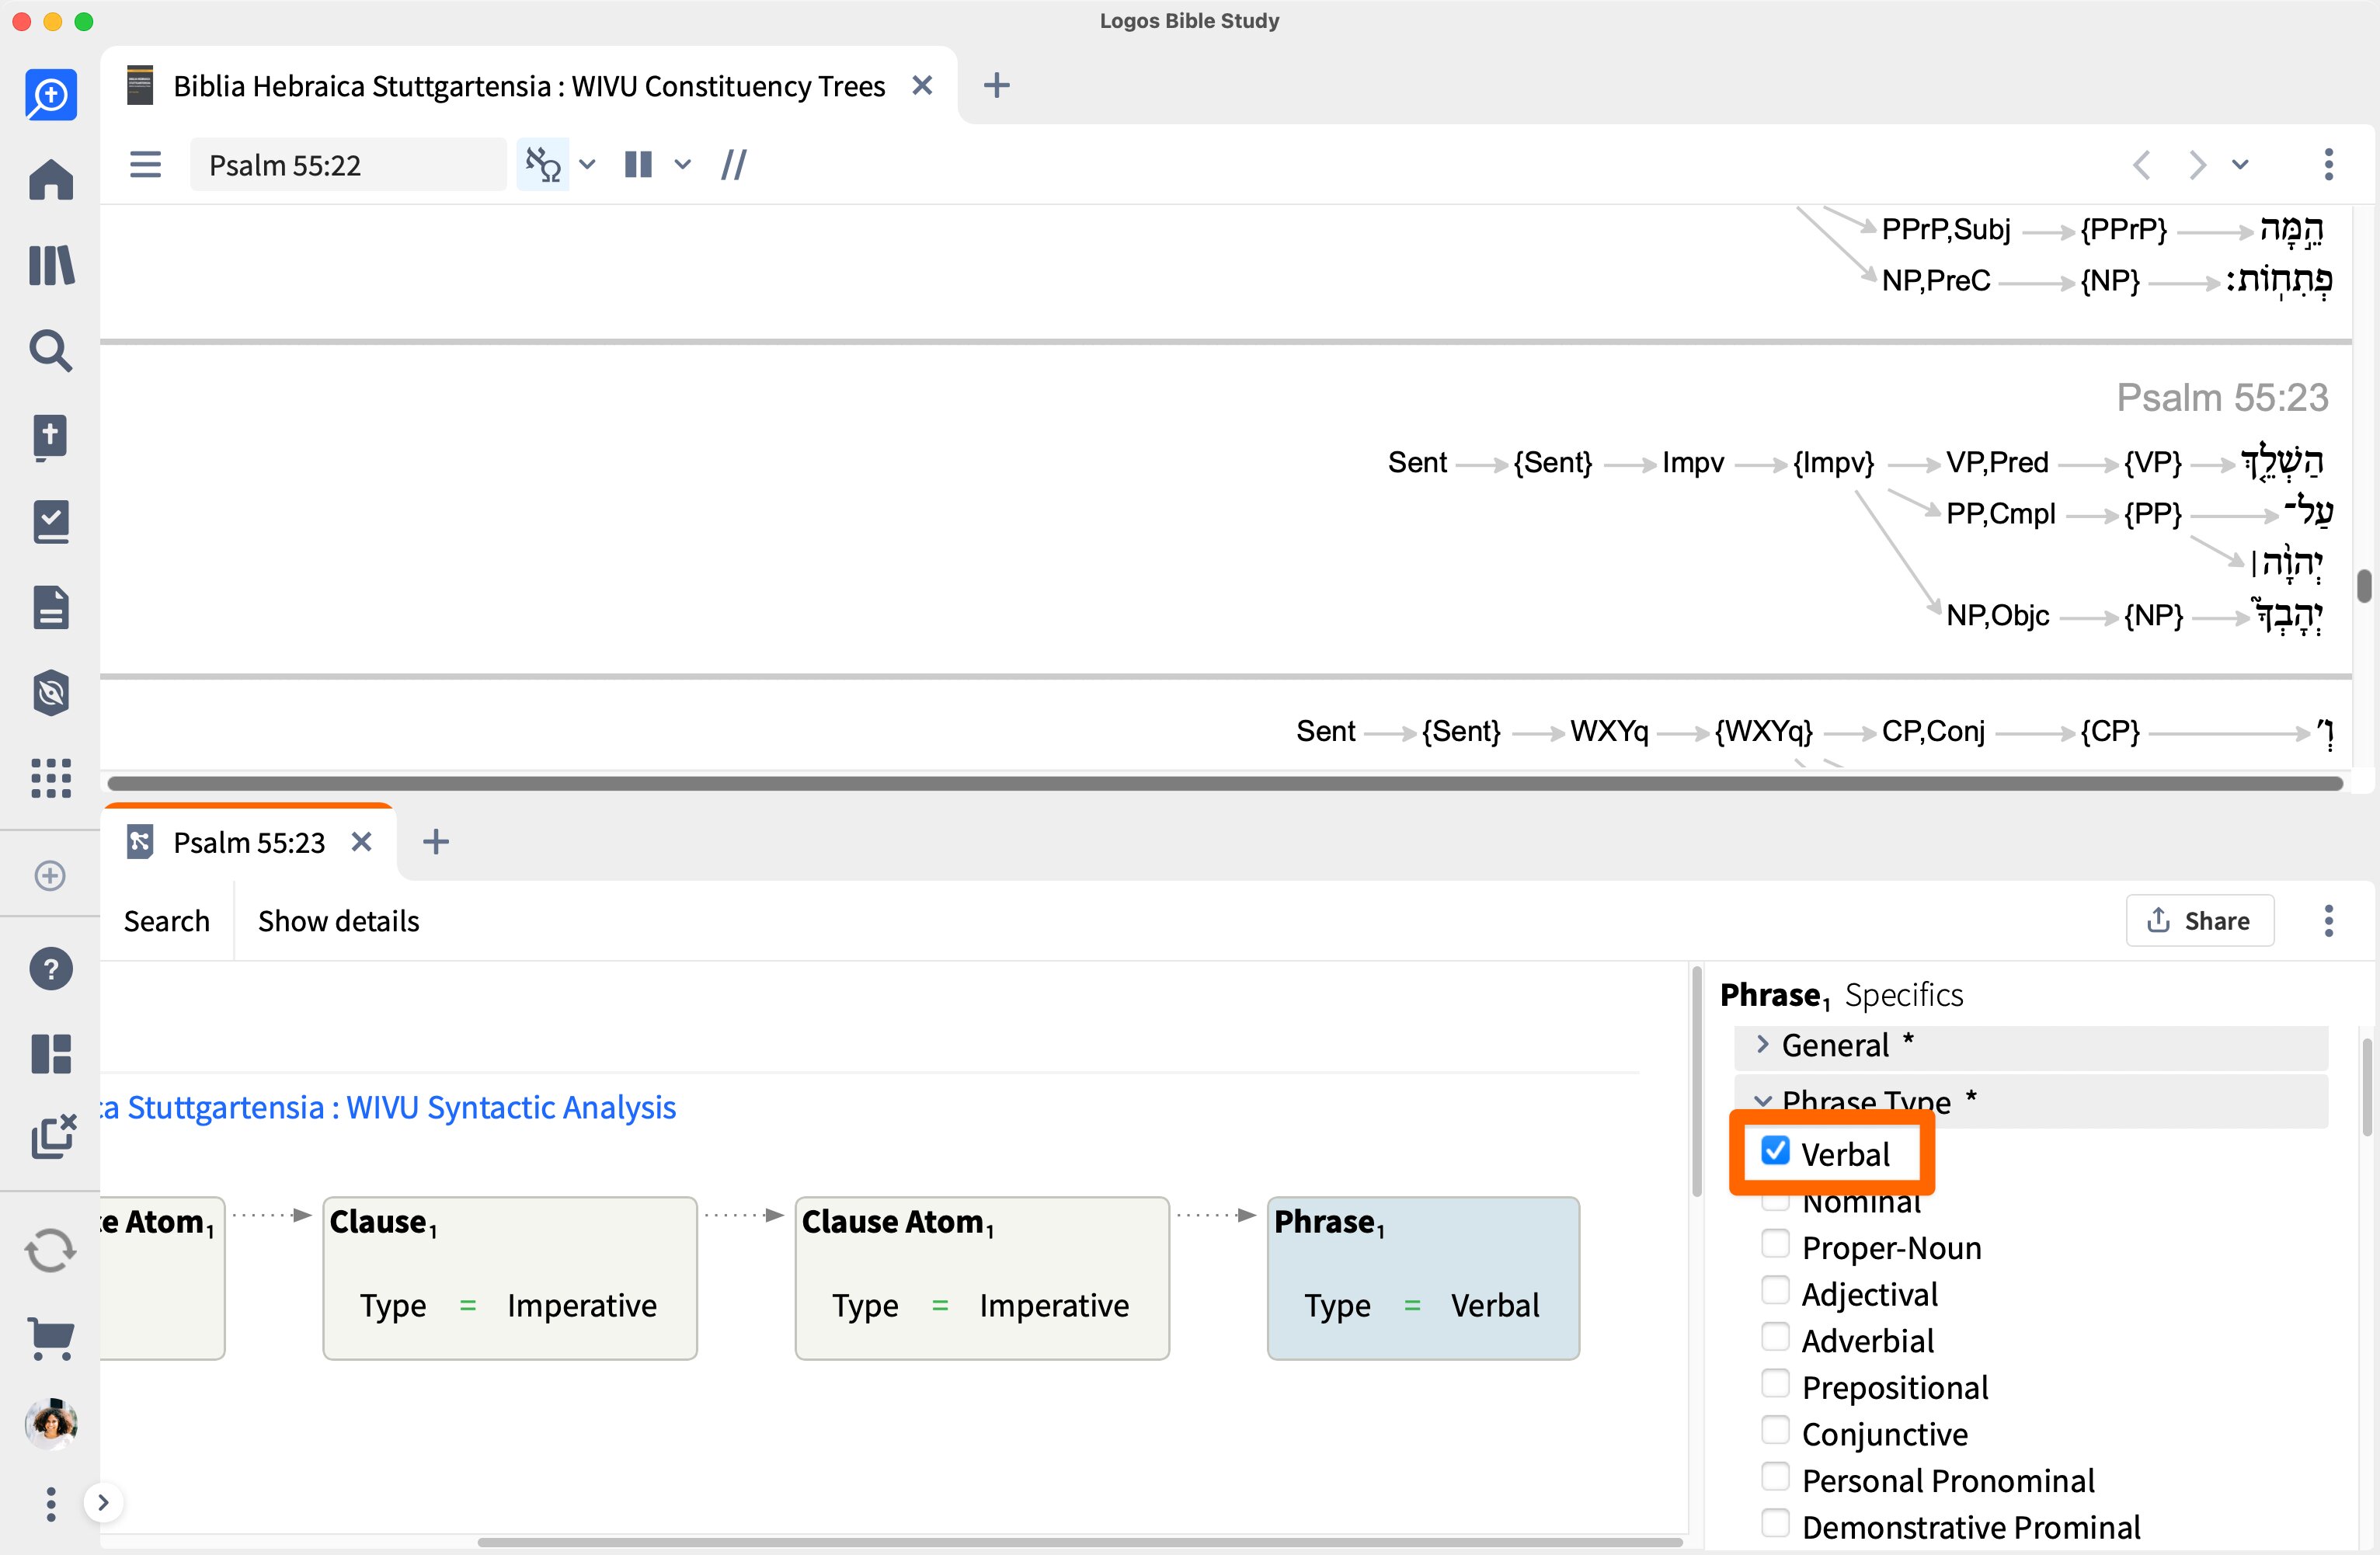Open the Layouts icon in sidebar
This screenshot has height=1555, width=2380.
tap(51, 1053)
